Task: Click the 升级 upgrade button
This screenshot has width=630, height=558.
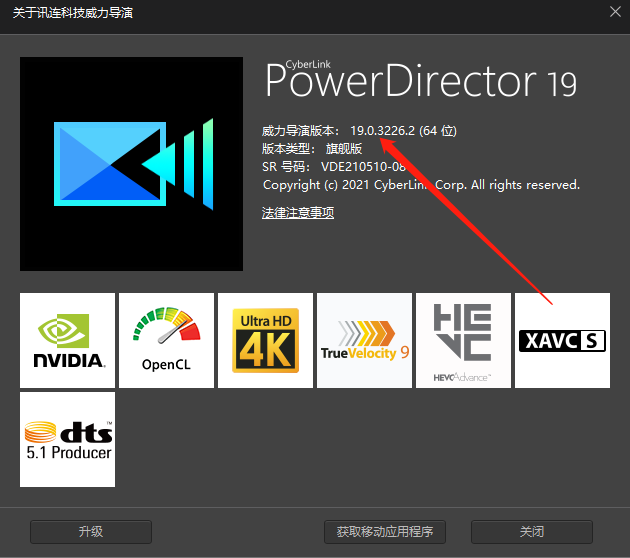Action: coord(91,532)
